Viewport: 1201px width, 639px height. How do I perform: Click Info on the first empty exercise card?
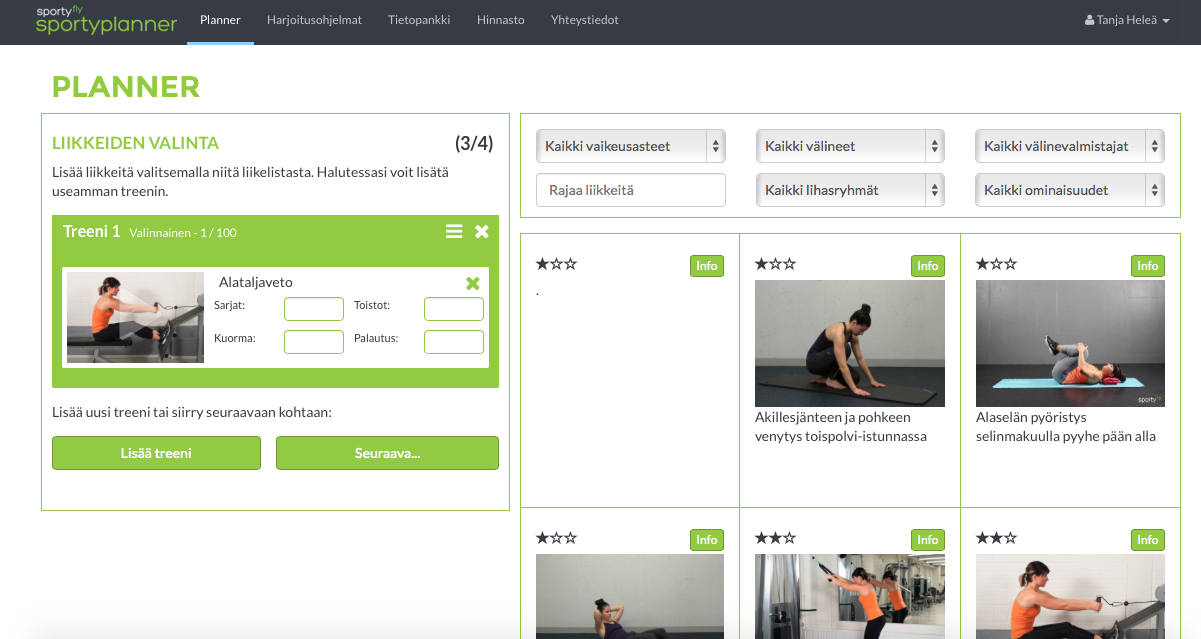(707, 266)
